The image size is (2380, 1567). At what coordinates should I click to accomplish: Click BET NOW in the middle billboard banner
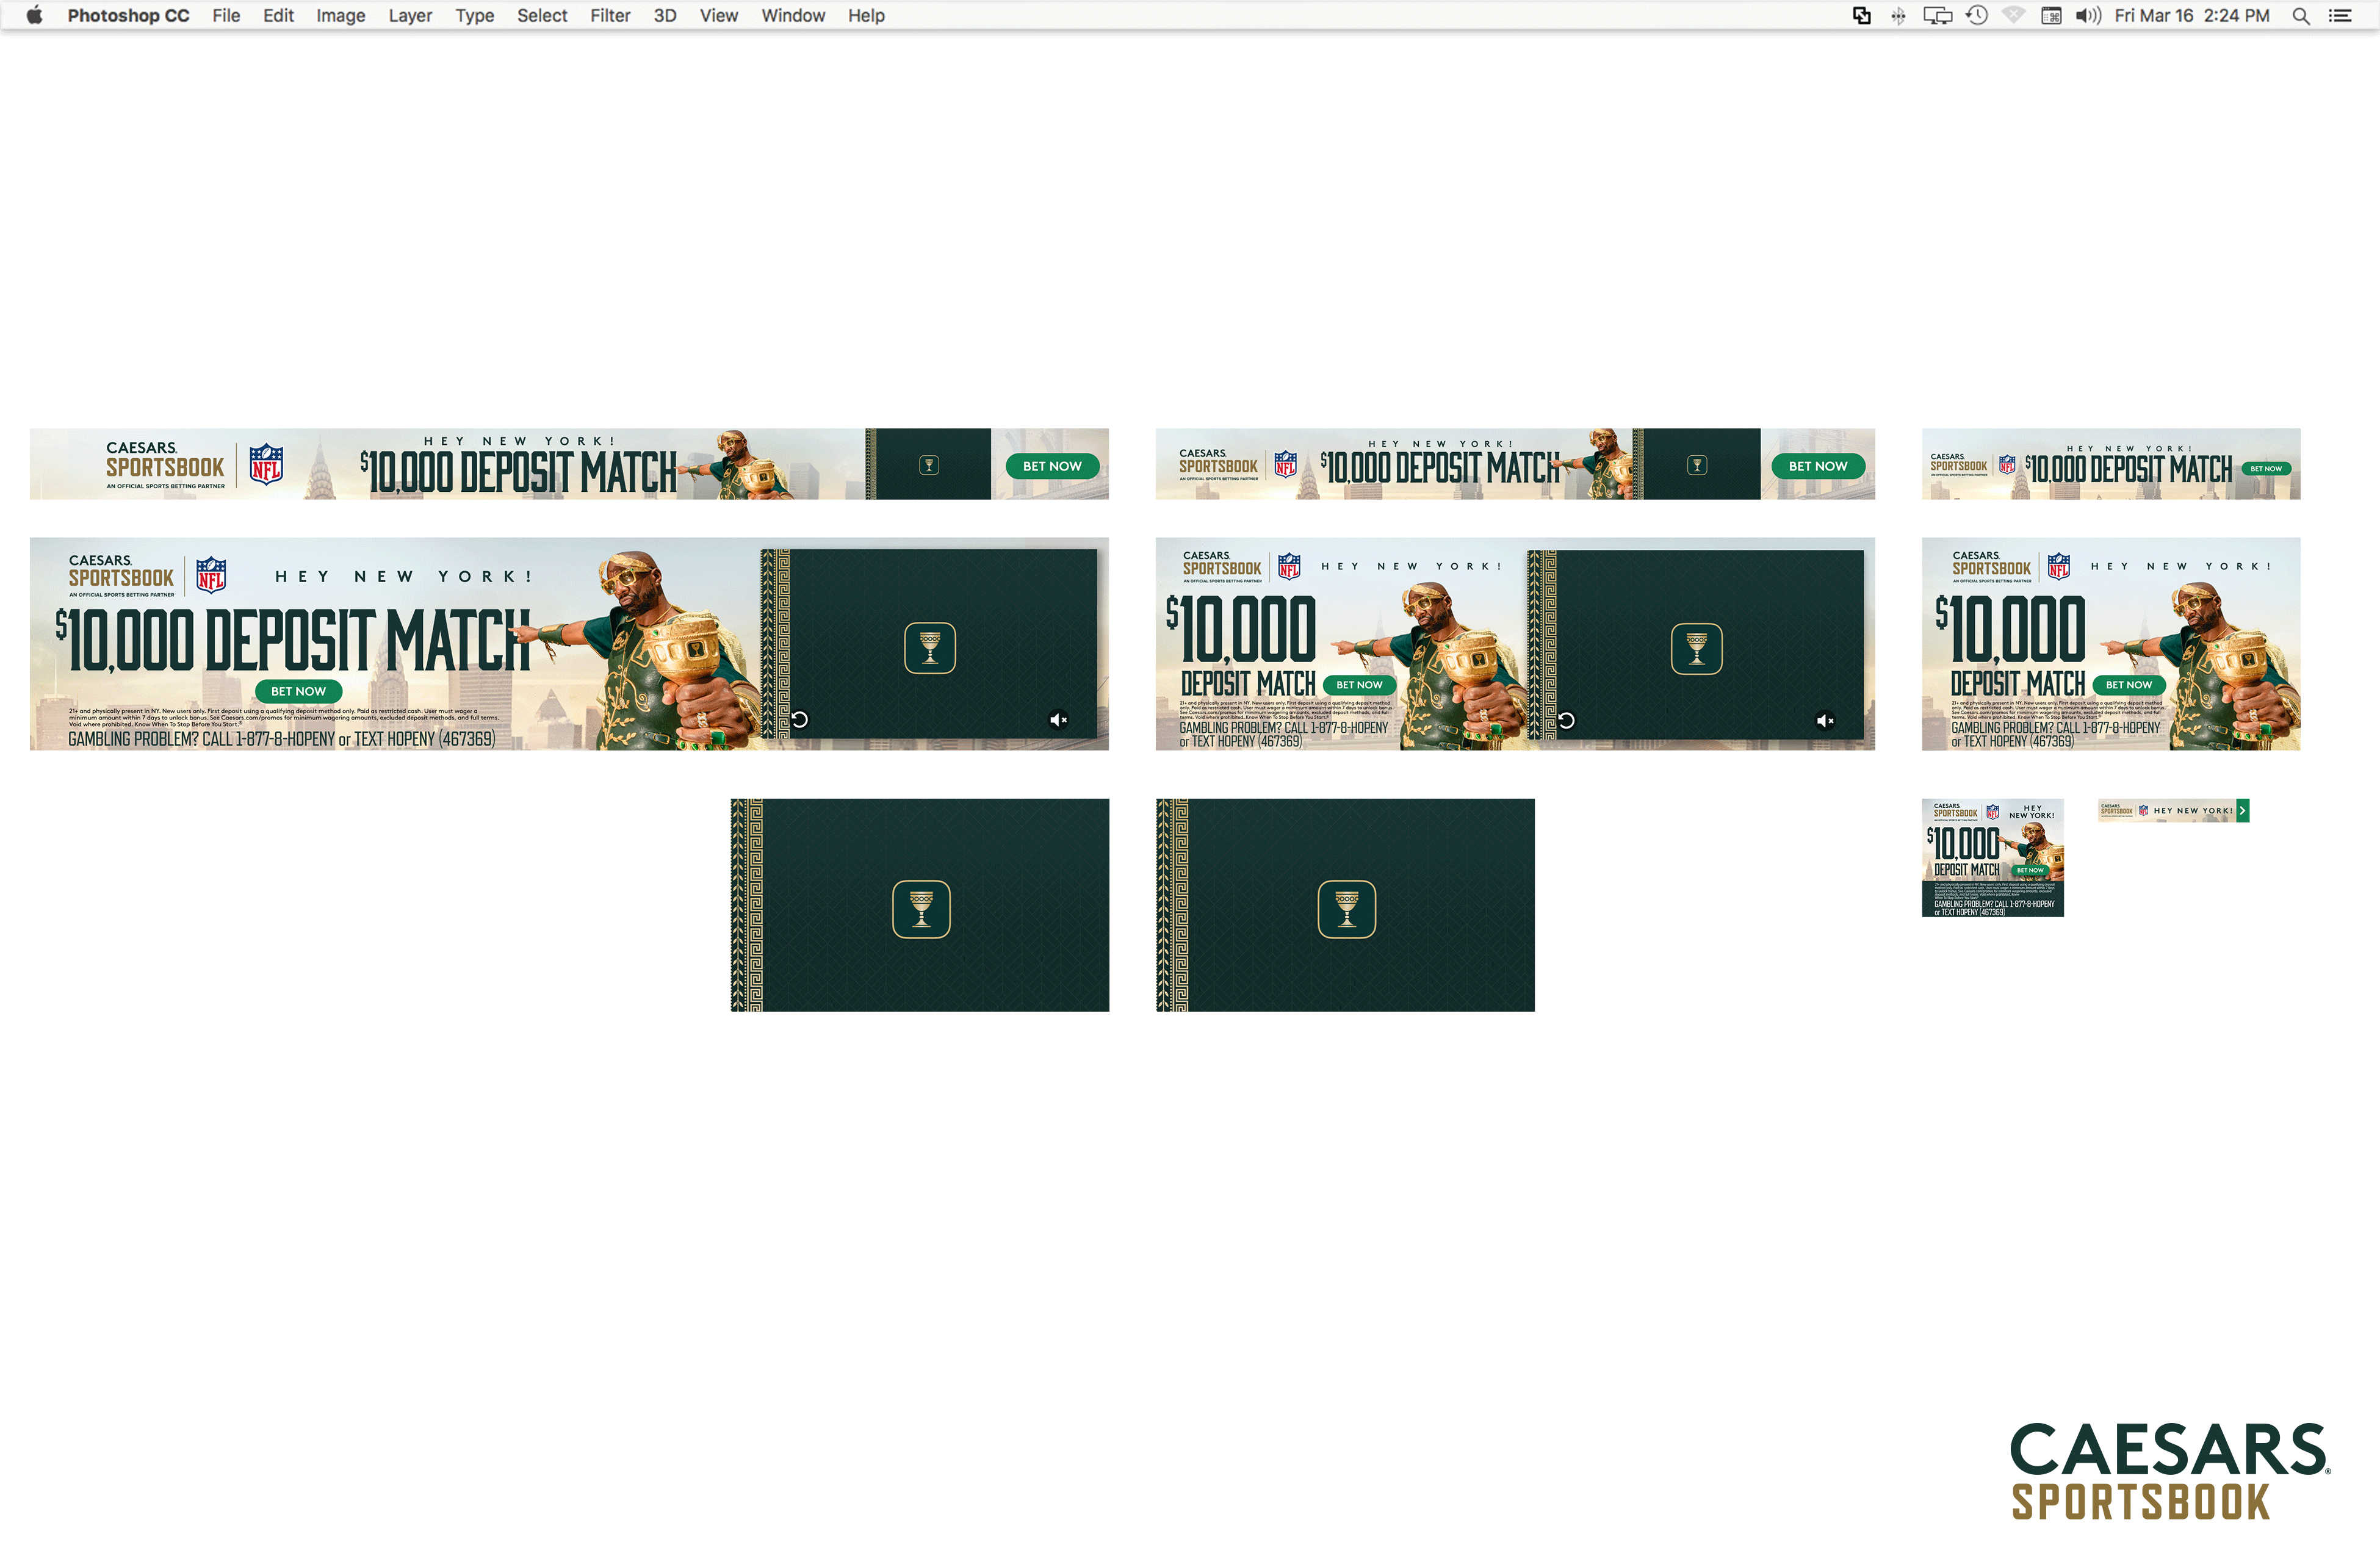1359,685
